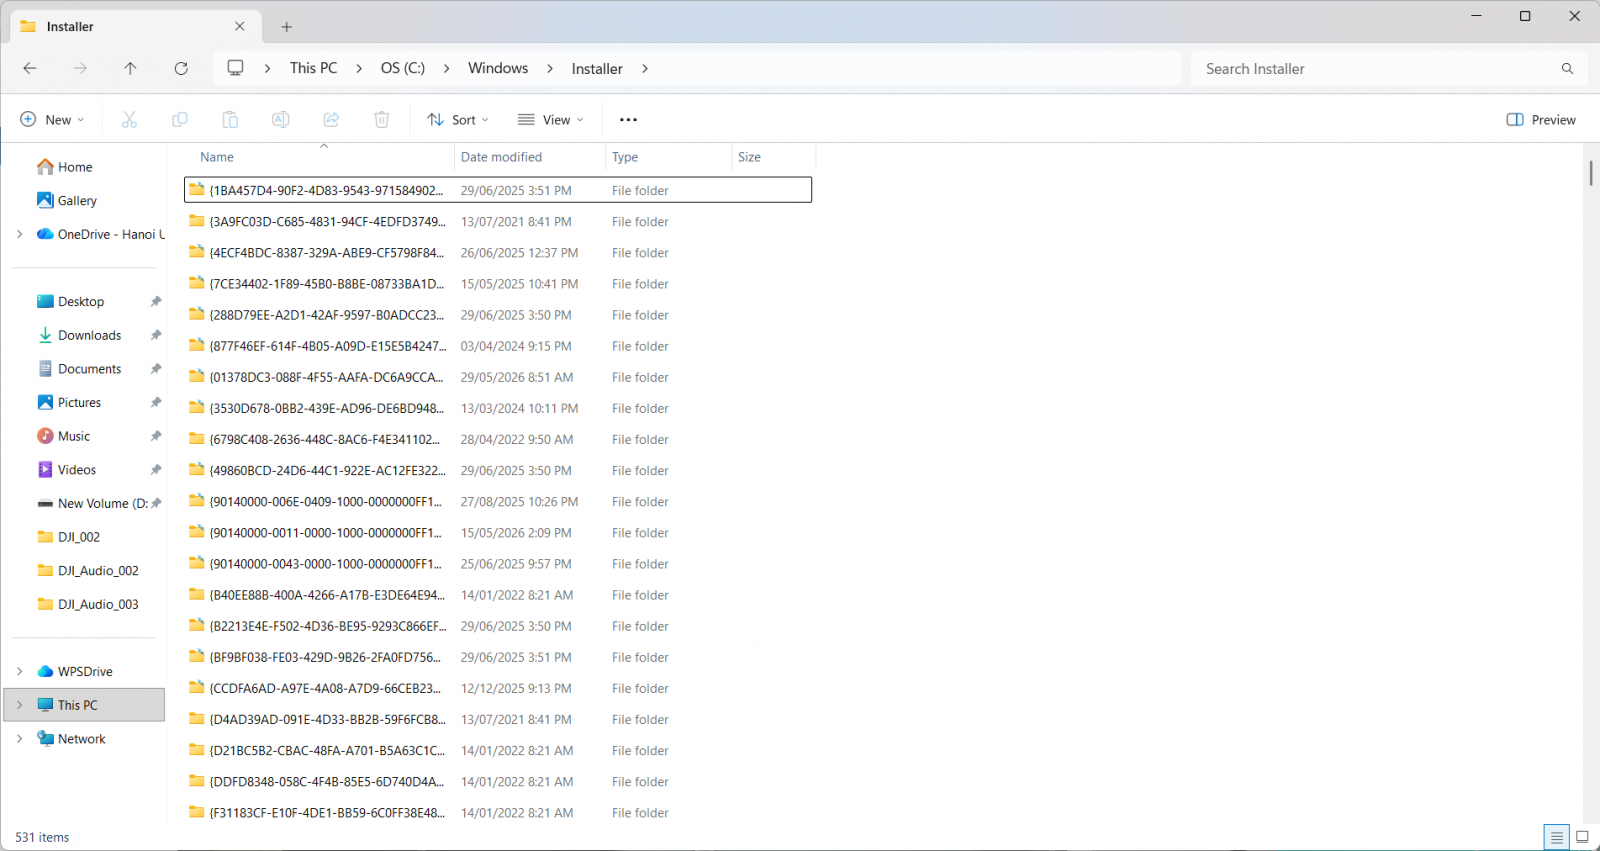The height and width of the screenshot is (851, 1600).
Task: Switch to large thumbnails view icon
Action: coord(1582,837)
